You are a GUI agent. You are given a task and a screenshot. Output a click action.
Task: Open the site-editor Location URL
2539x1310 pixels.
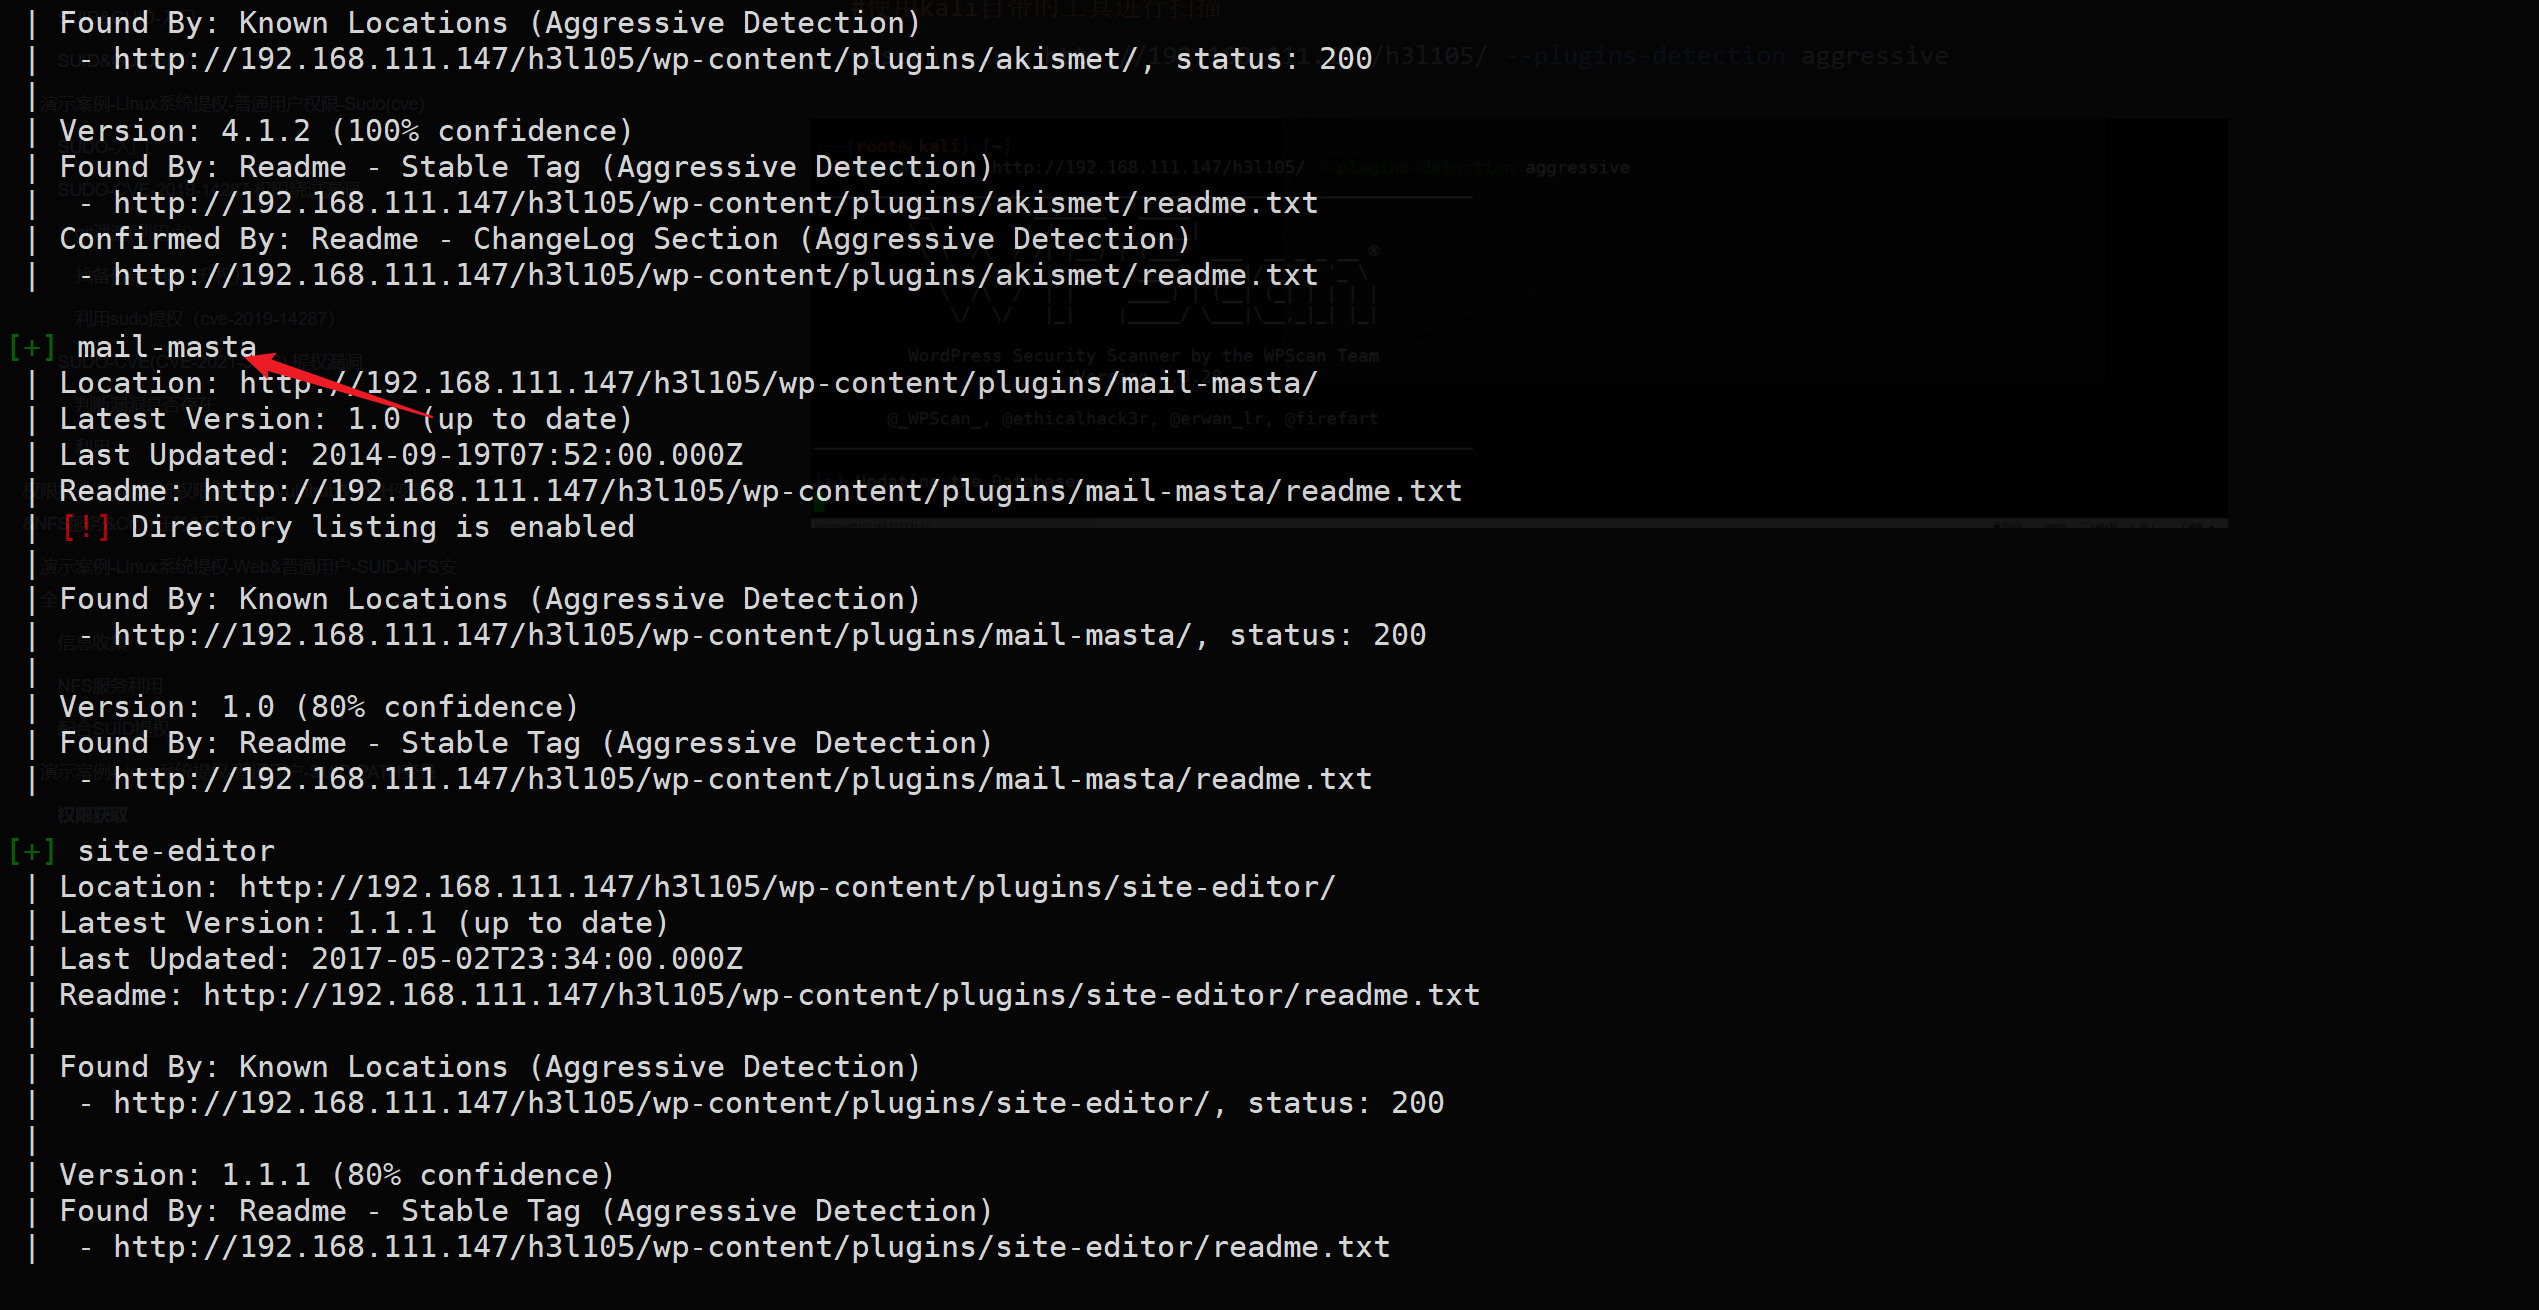click(x=787, y=887)
